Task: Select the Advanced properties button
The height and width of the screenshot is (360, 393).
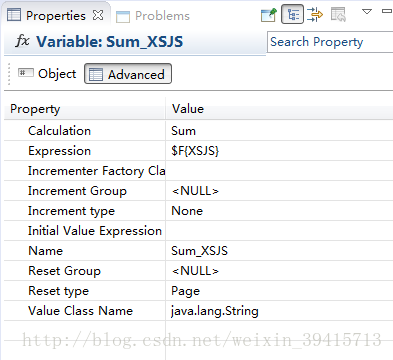Action: click(128, 74)
